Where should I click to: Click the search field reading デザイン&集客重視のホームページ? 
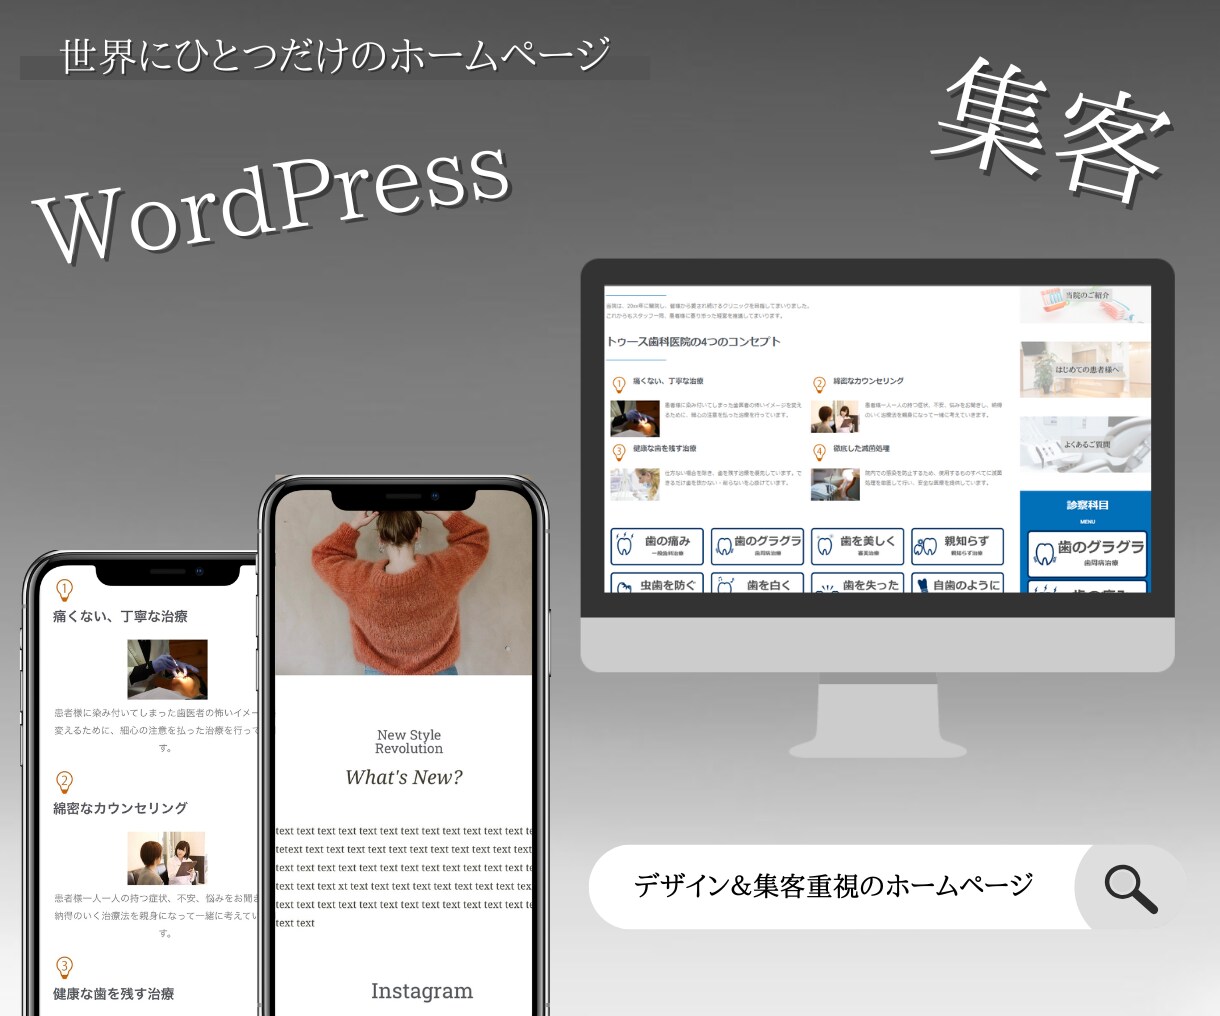click(832, 887)
